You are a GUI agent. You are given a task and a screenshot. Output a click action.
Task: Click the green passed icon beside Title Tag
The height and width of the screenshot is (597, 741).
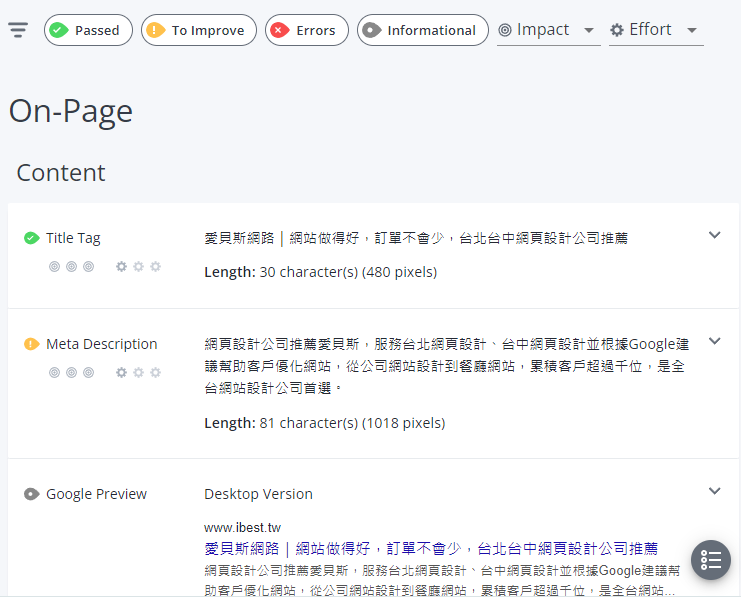32,238
